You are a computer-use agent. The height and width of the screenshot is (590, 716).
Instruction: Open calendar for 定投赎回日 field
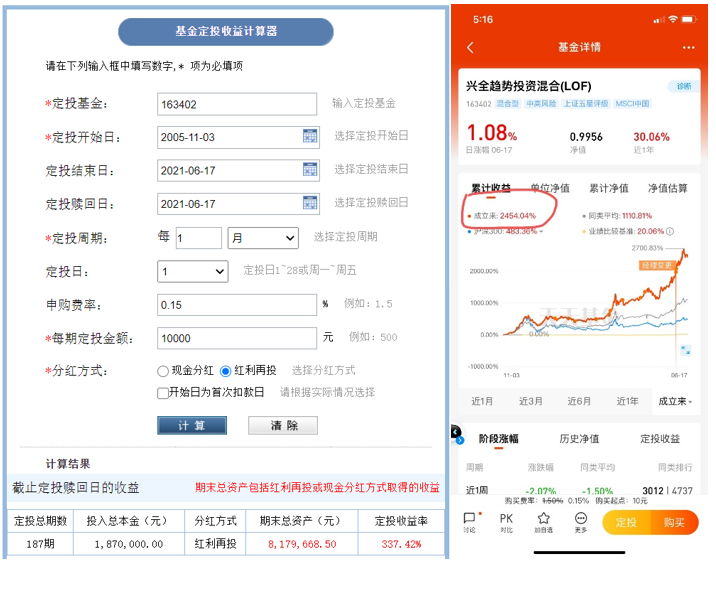tap(310, 203)
